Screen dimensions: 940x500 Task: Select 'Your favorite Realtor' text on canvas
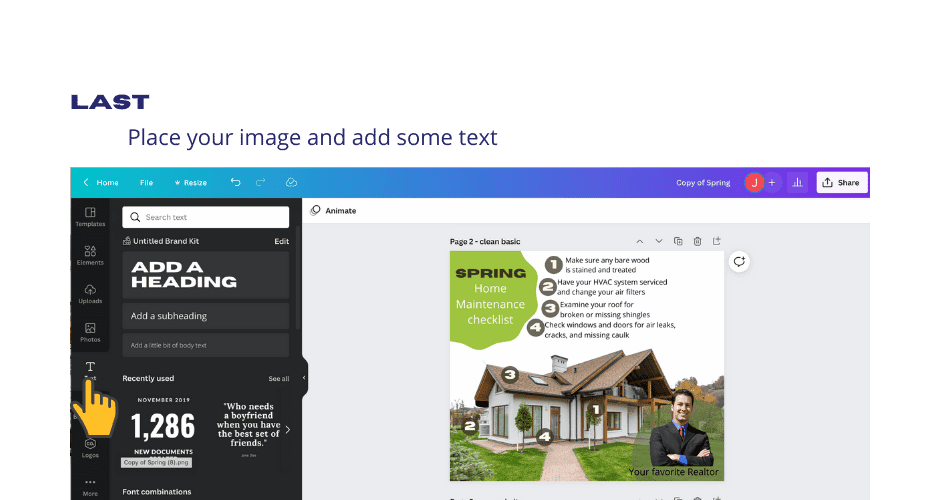click(673, 472)
